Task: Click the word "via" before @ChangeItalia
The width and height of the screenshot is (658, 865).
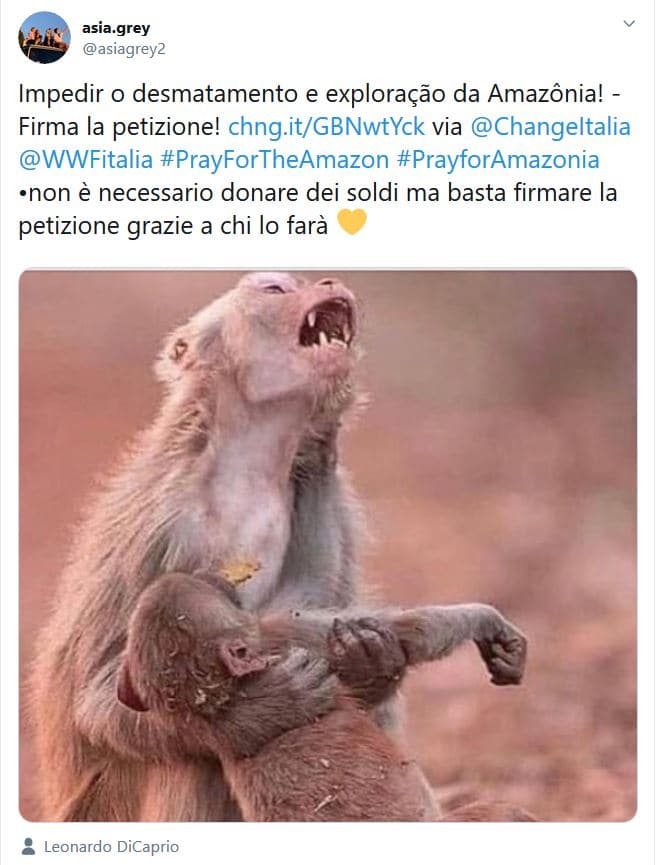Action: (447, 126)
